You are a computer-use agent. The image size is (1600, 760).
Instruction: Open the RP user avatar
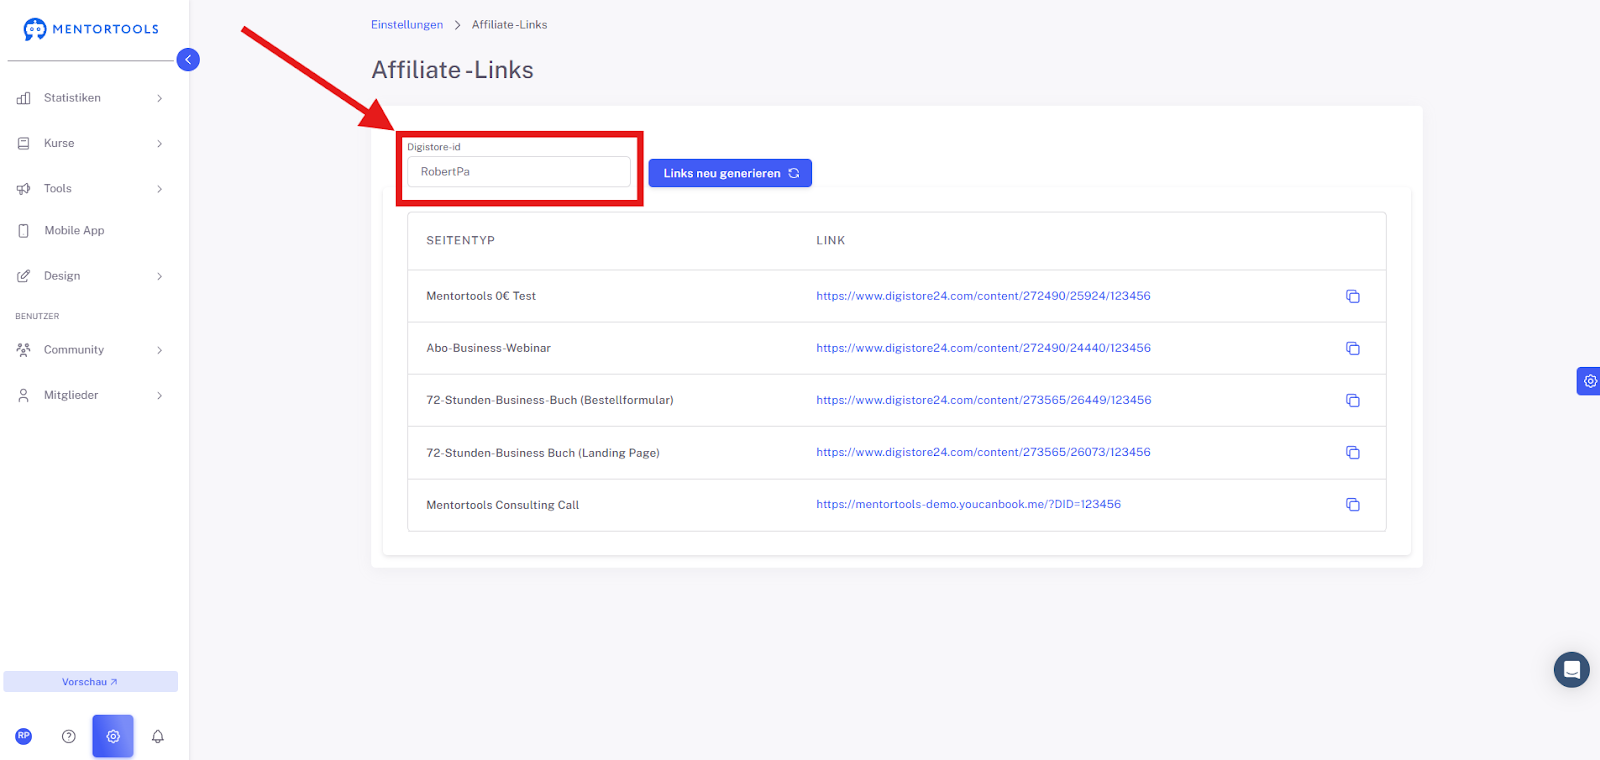pyautogui.click(x=24, y=736)
